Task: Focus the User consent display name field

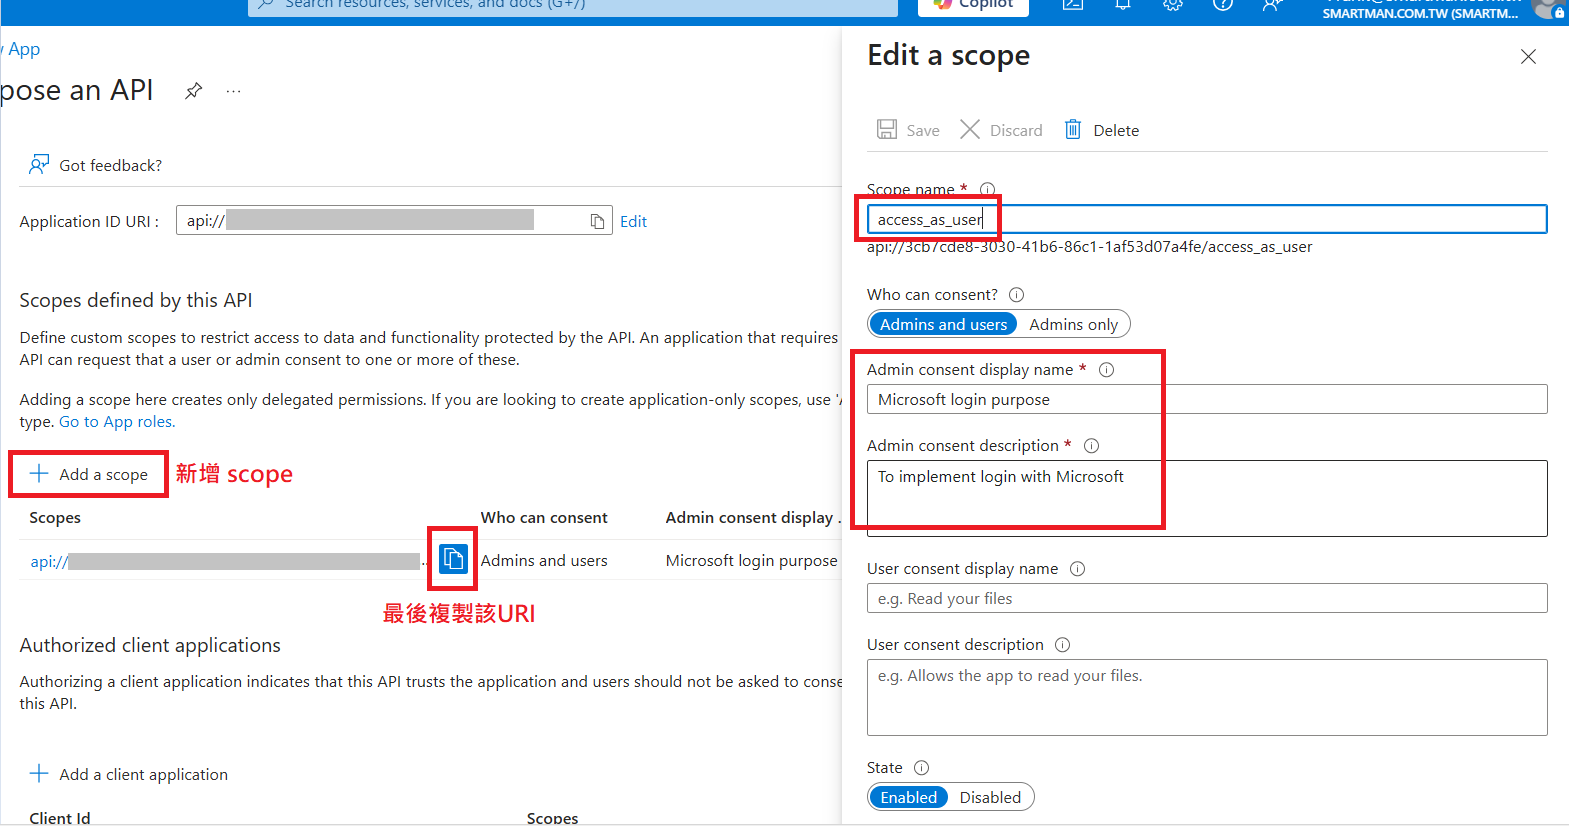Action: 1207,598
